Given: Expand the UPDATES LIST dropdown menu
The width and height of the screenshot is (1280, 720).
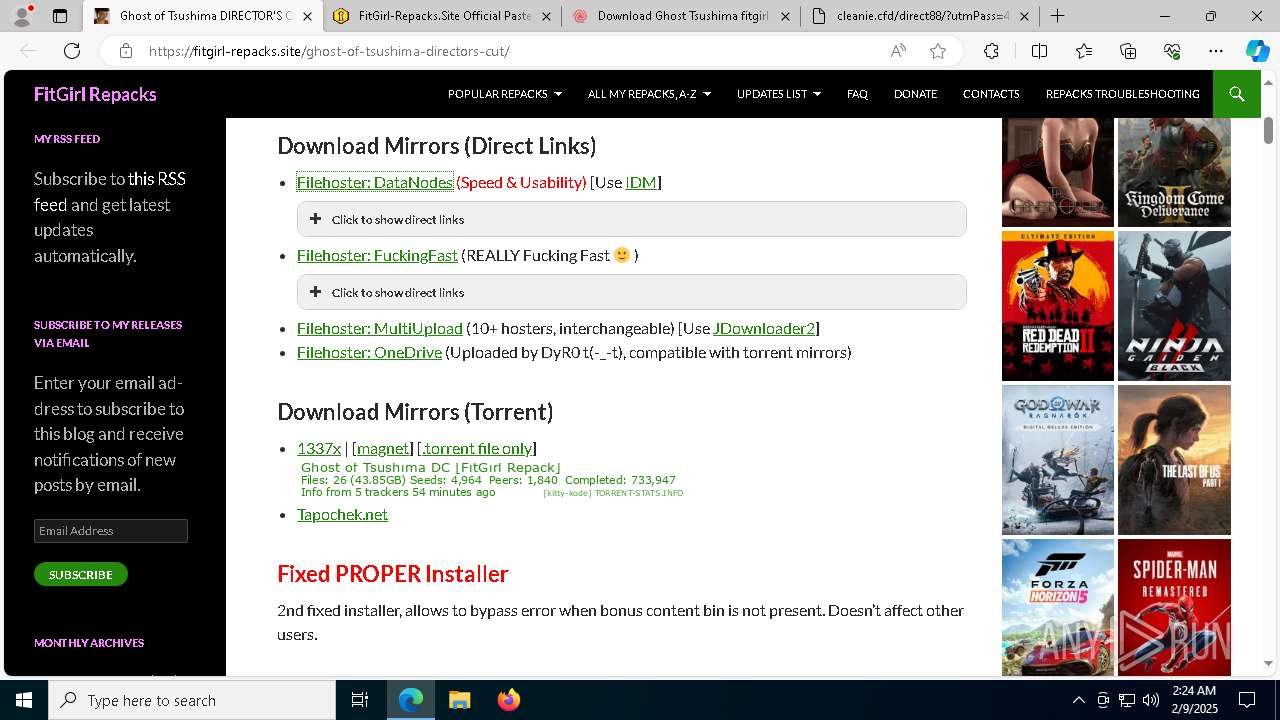Looking at the screenshot, I should [779, 94].
